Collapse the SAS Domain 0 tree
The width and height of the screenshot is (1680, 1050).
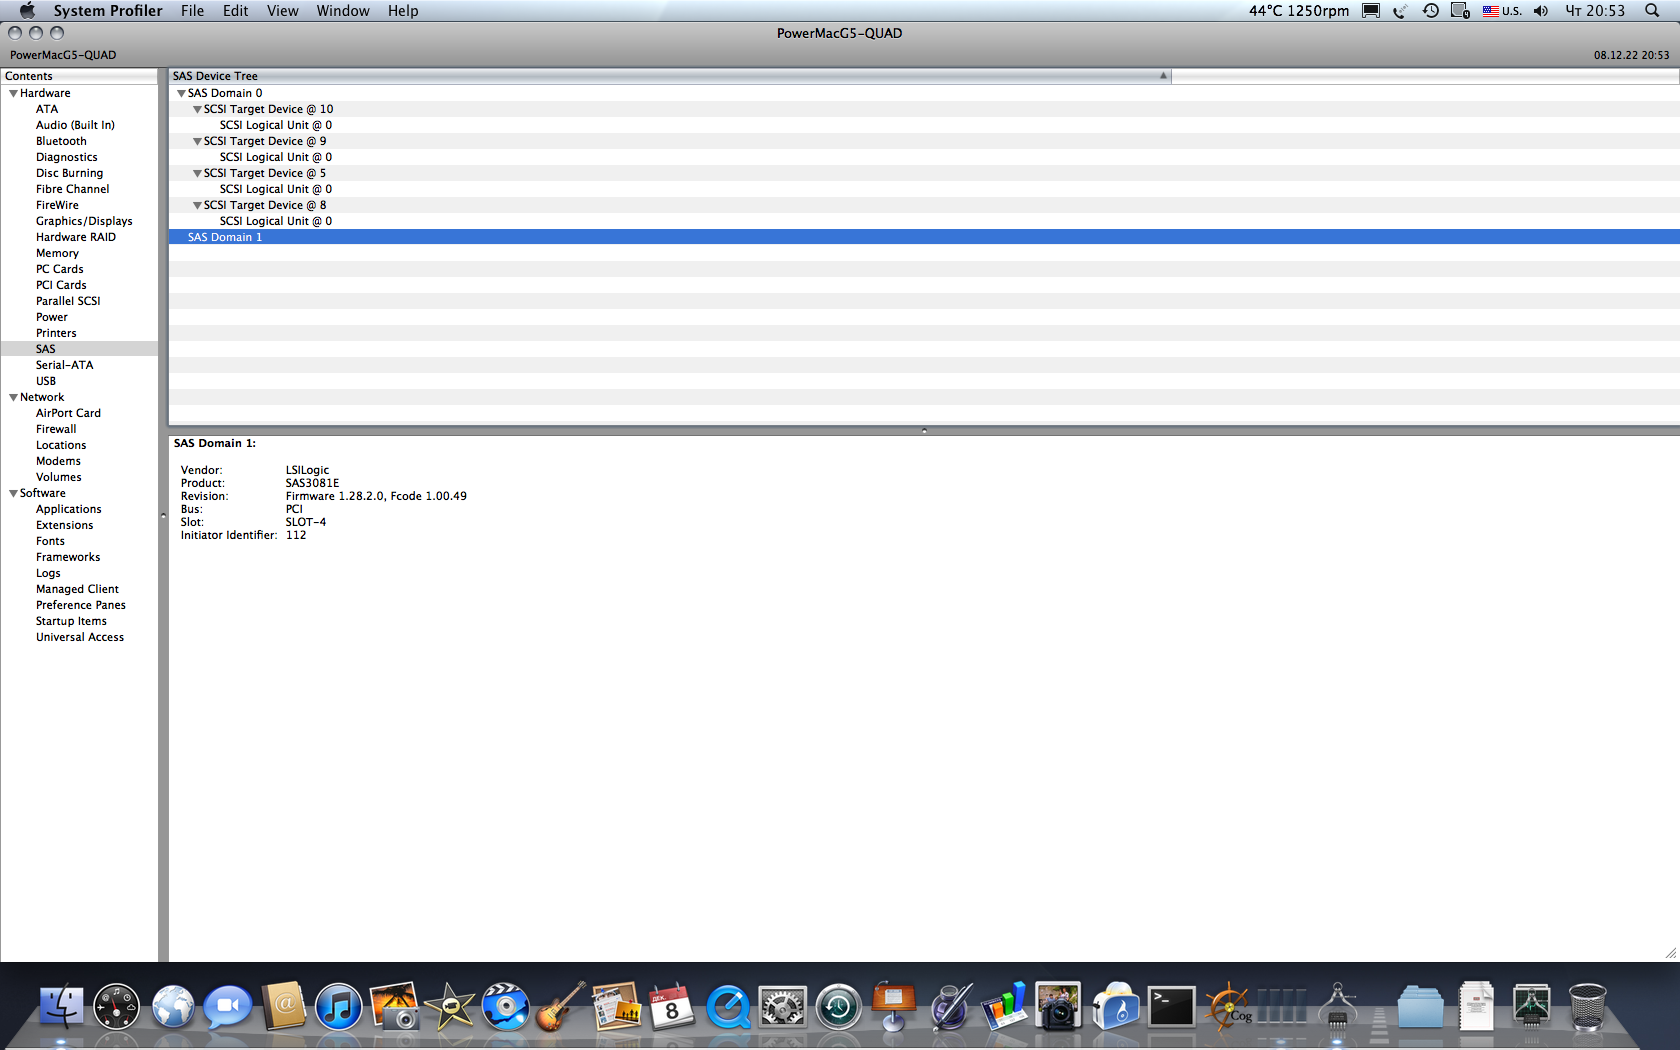[181, 93]
